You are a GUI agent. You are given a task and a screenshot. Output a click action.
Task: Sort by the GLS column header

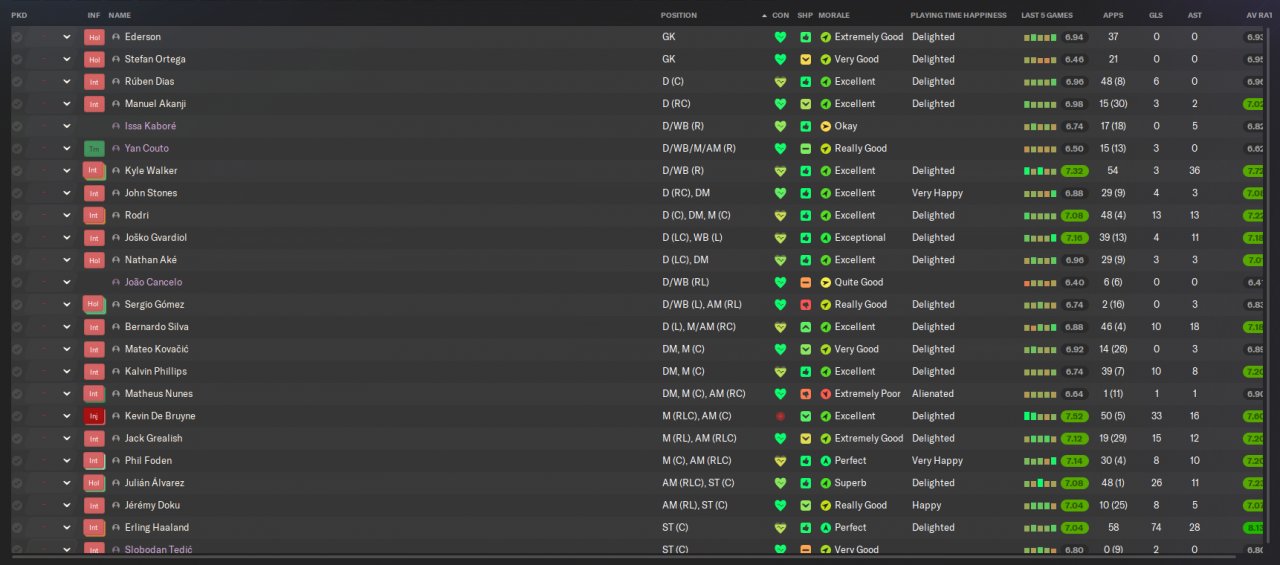1156,16
